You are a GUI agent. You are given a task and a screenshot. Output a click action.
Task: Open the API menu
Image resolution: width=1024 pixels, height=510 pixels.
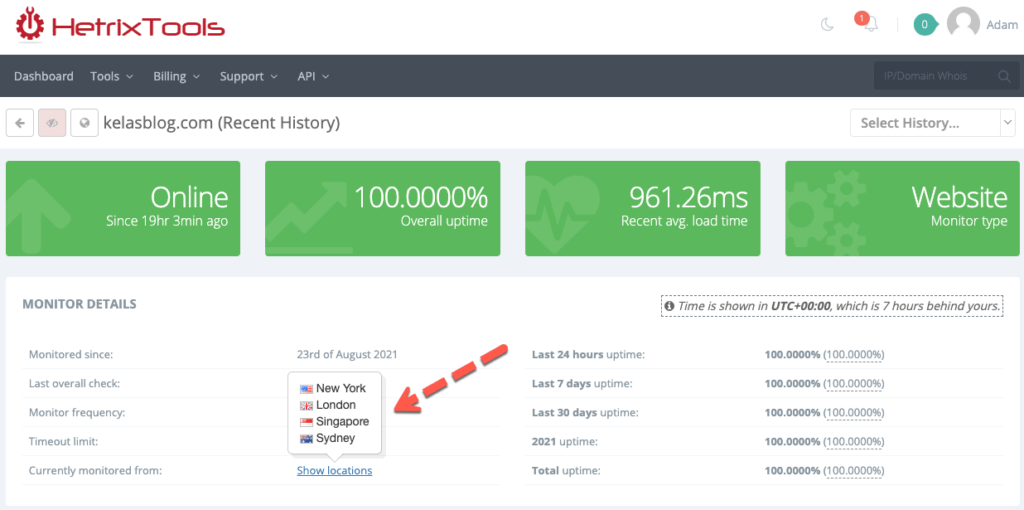[313, 76]
